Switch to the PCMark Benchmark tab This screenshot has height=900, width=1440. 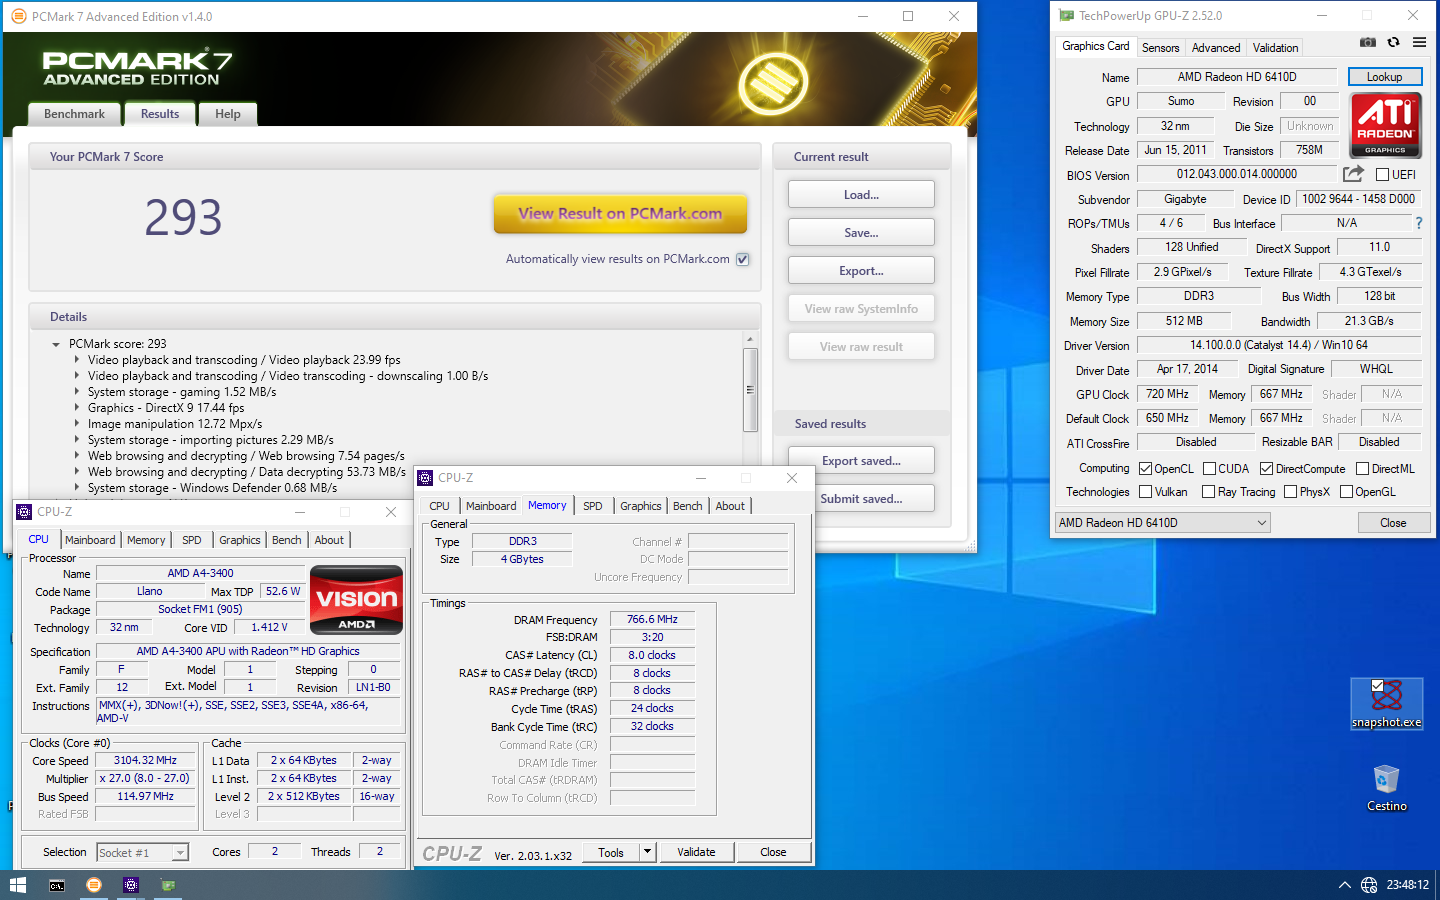click(74, 114)
